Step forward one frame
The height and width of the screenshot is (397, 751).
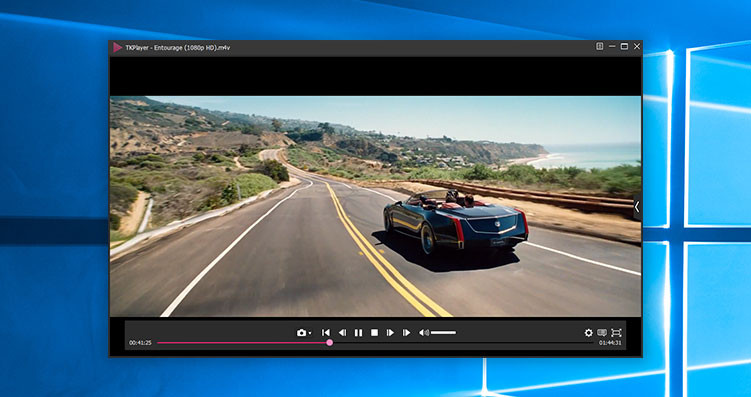[390, 332]
